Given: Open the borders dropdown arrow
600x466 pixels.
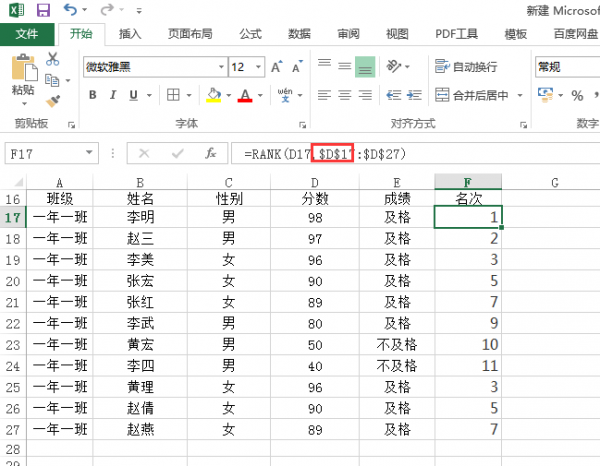Looking at the screenshot, I should 189,95.
